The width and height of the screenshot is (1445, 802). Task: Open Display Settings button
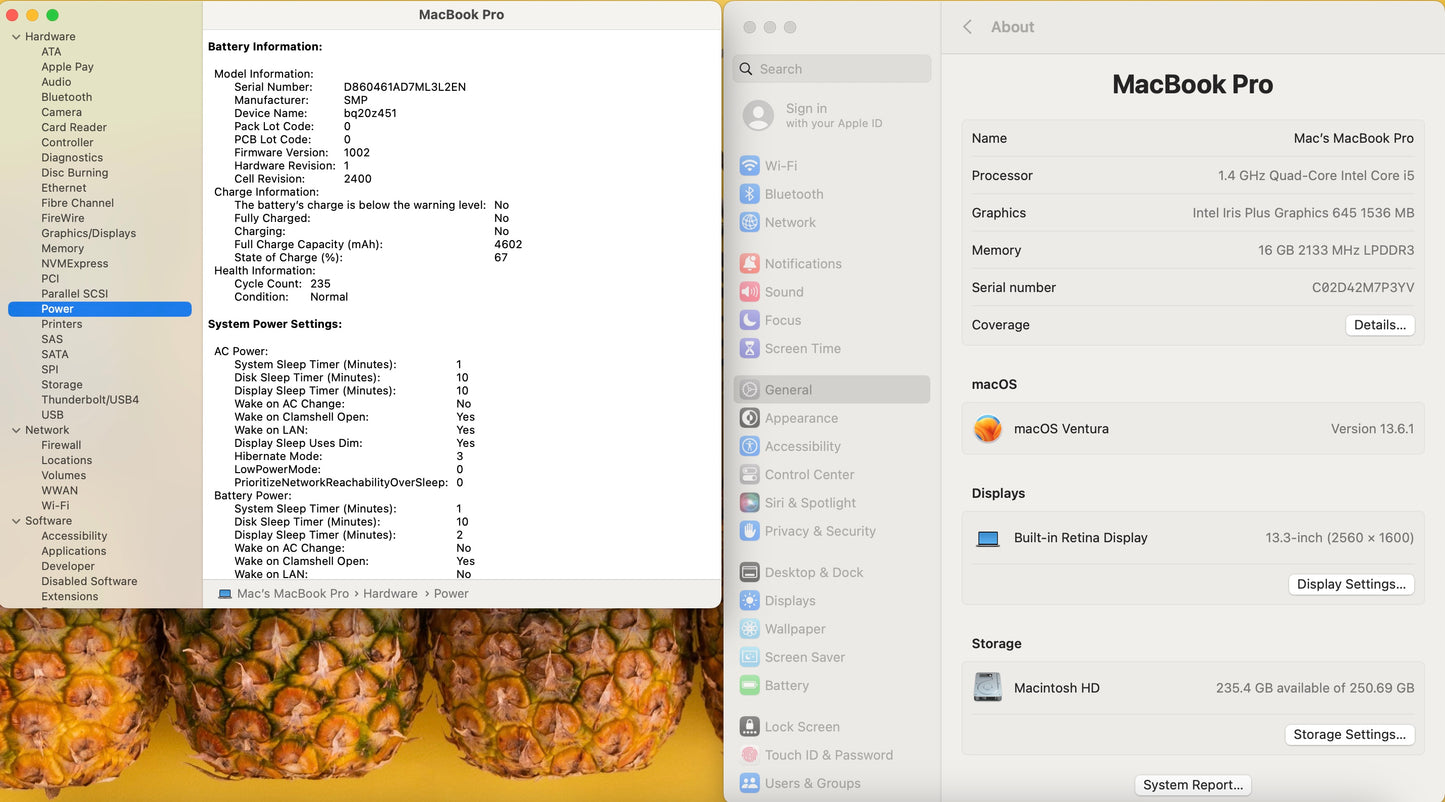coord(1350,584)
